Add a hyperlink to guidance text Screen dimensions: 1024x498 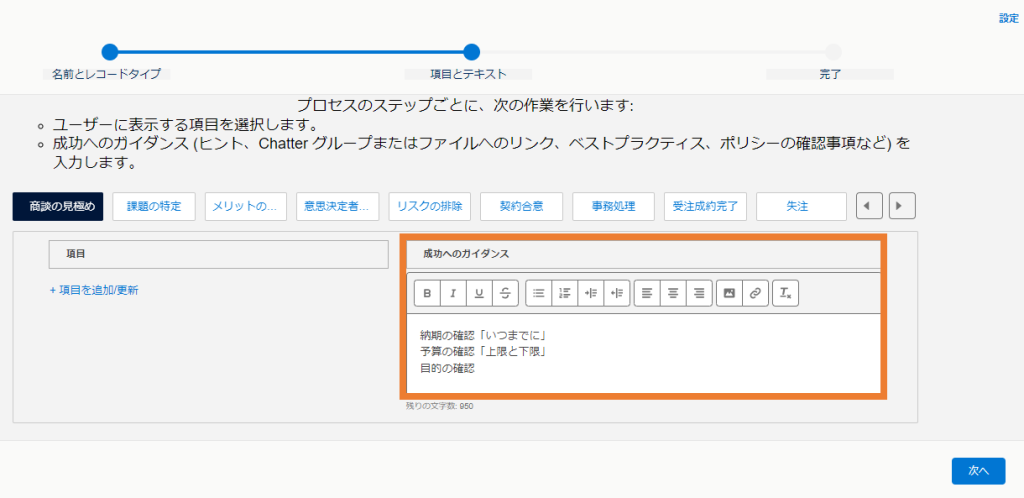click(x=755, y=293)
